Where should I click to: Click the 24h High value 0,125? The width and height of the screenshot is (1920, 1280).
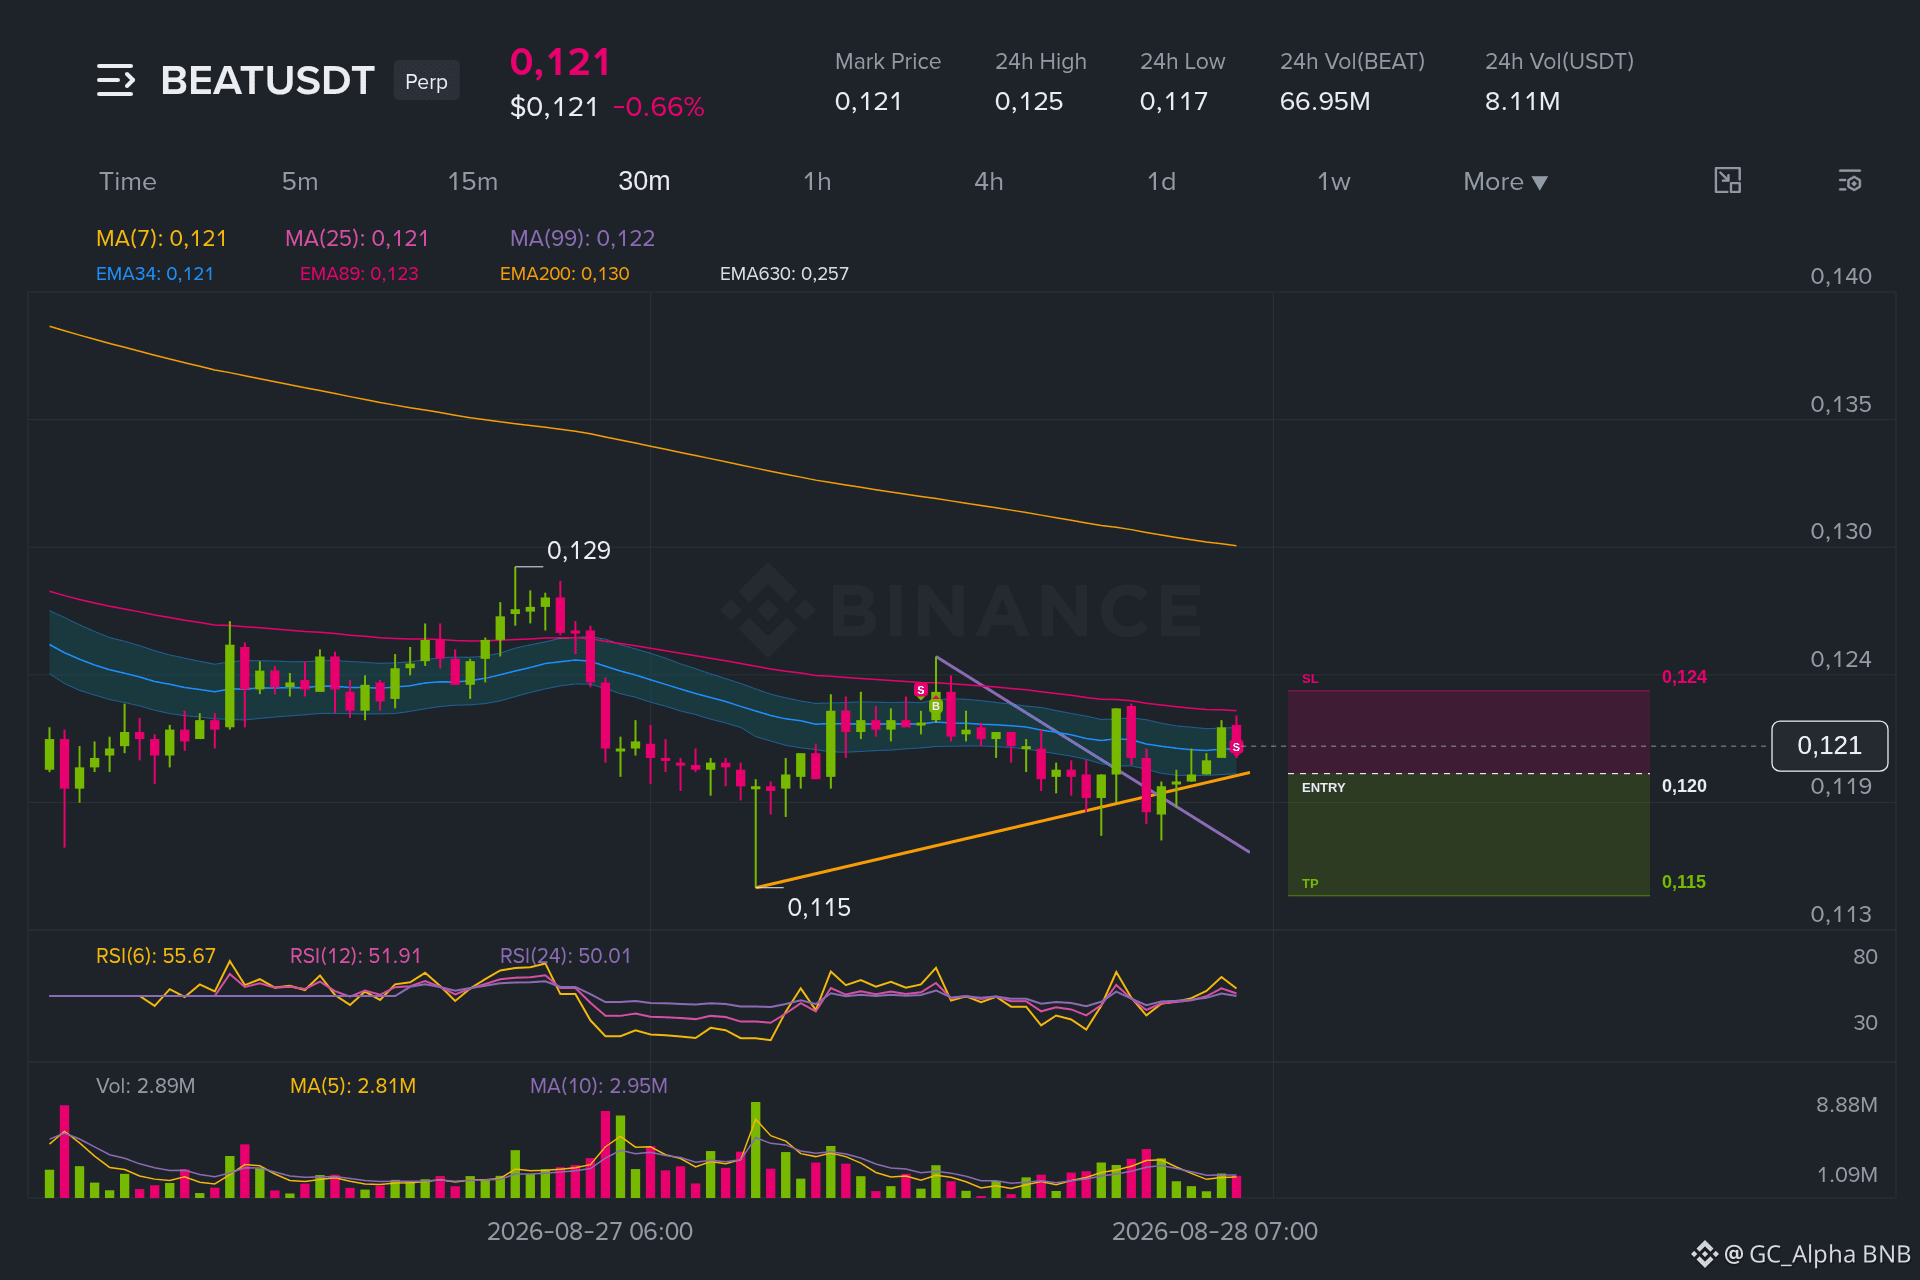pyautogui.click(x=1029, y=101)
